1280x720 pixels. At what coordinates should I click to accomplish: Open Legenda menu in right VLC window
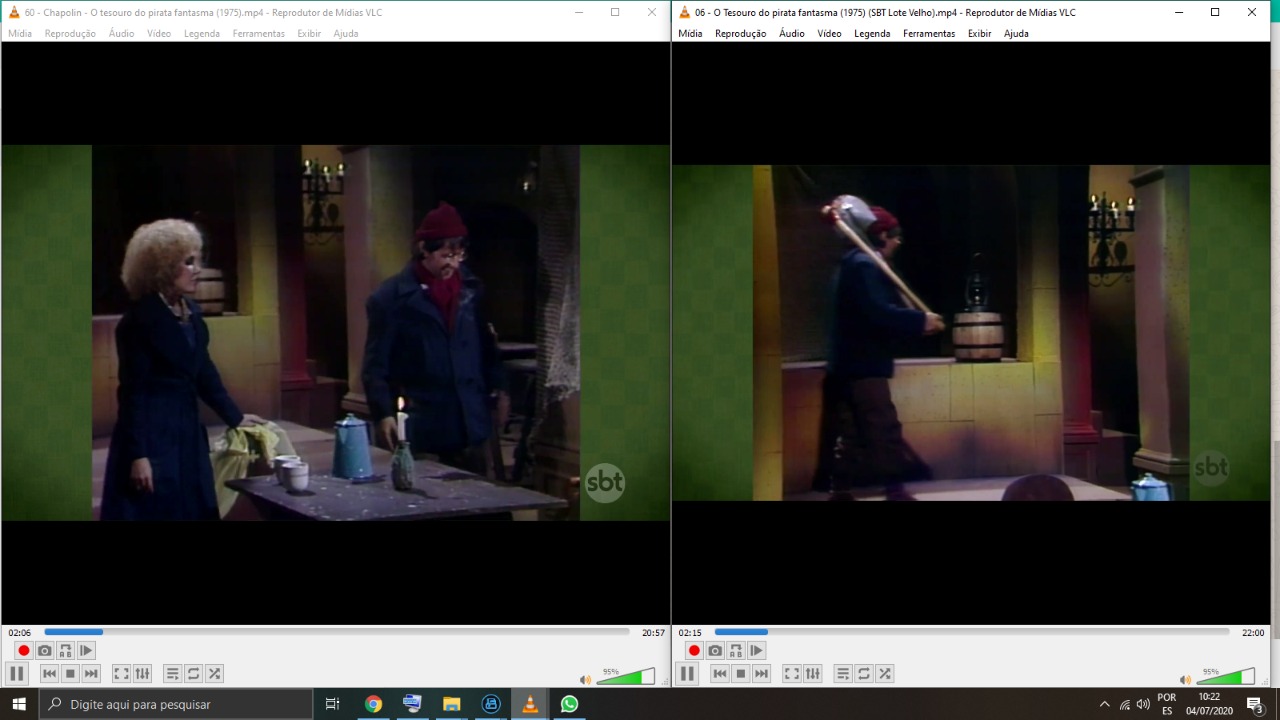click(872, 33)
